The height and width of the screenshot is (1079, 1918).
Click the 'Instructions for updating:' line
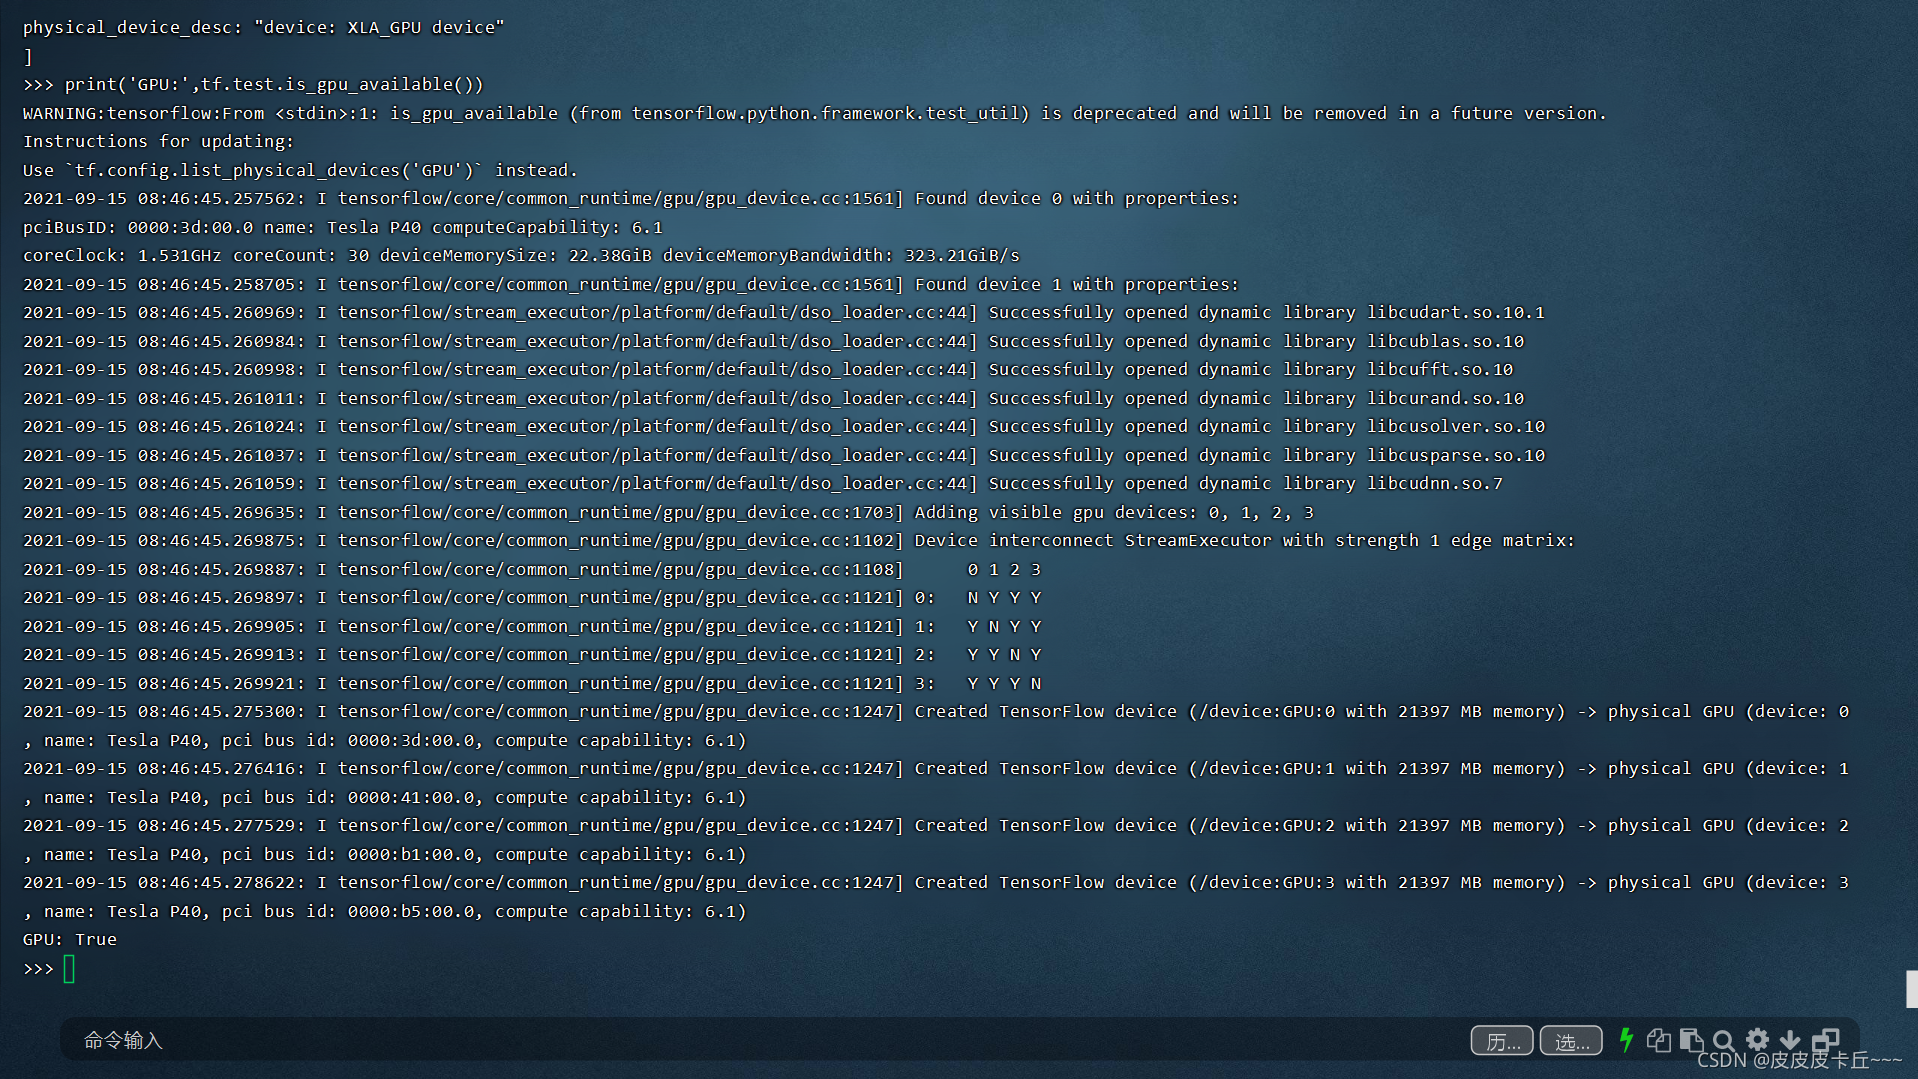click(x=159, y=142)
